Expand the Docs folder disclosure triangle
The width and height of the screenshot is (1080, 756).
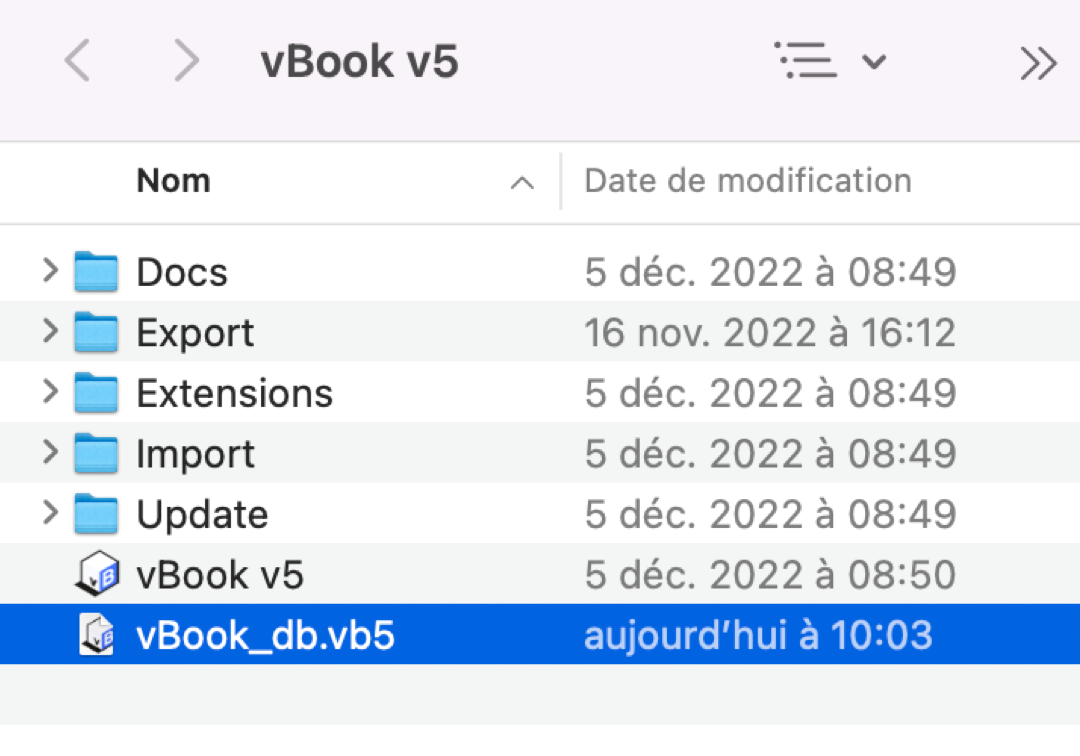point(49,271)
